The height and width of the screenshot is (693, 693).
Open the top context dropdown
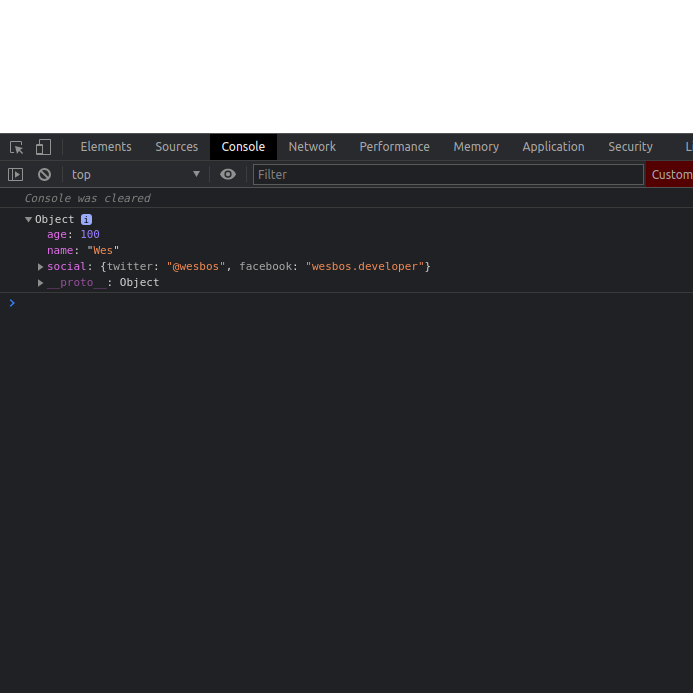(x=136, y=175)
